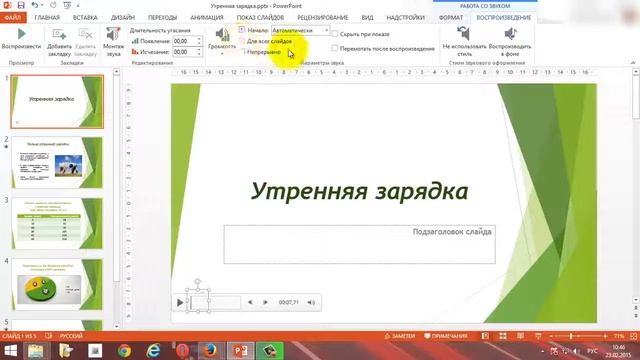Increase Появление fade-in duration spinner
Viewport: 640px width, 360px height.
pyautogui.click(x=199, y=39)
